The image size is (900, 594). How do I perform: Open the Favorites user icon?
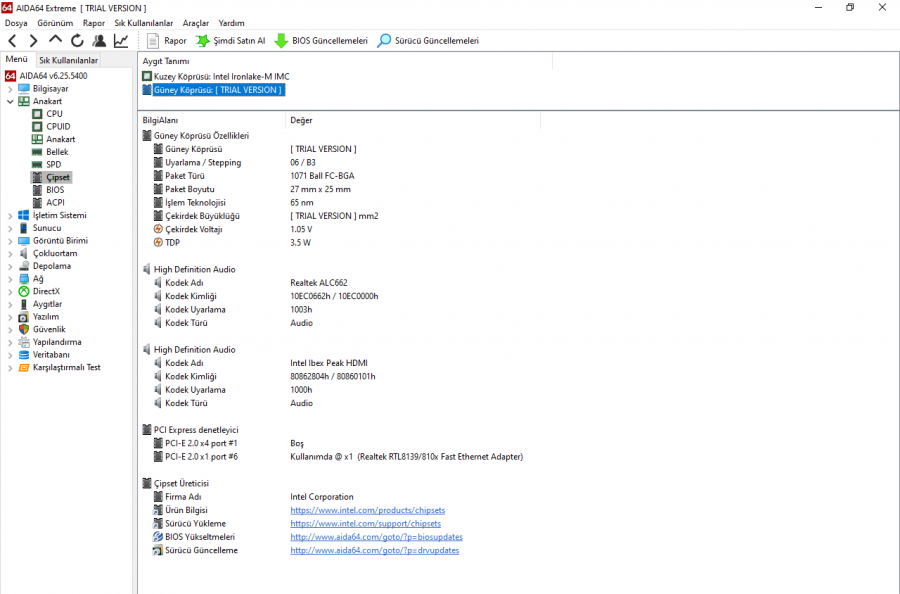click(99, 41)
